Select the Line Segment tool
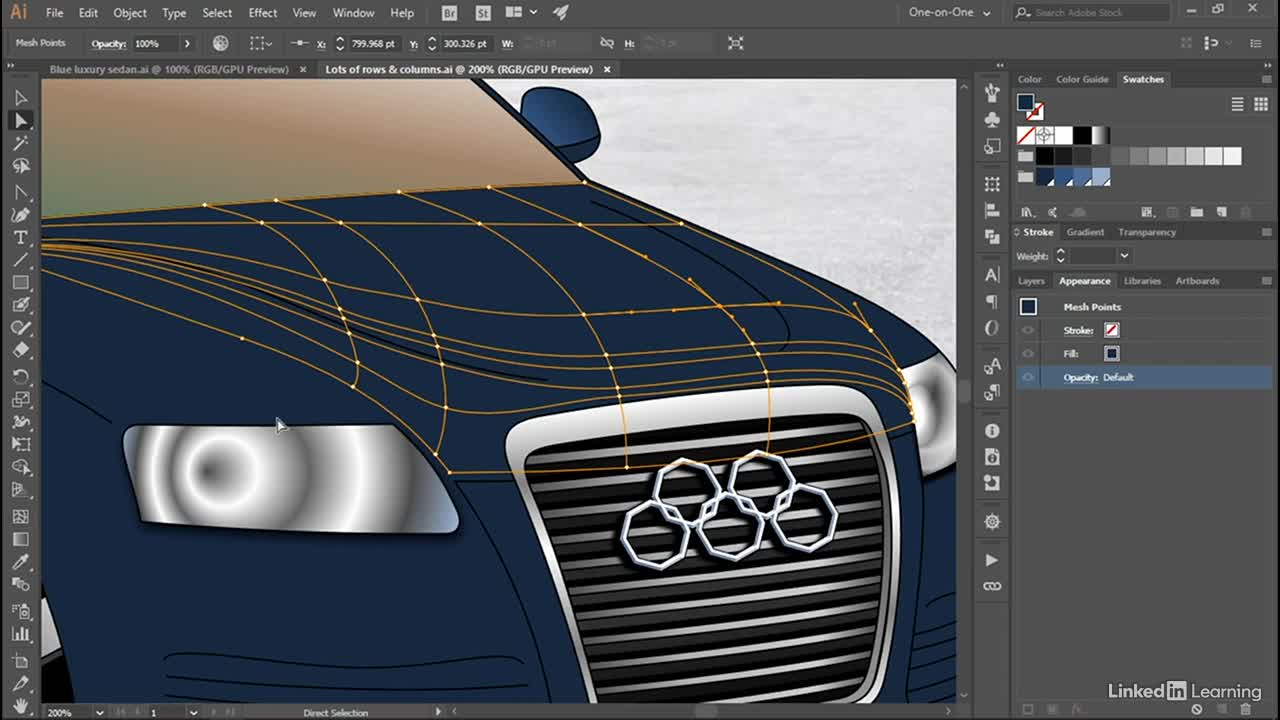The width and height of the screenshot is (1280, 720). pyautogui.click(x=20, y=261)
